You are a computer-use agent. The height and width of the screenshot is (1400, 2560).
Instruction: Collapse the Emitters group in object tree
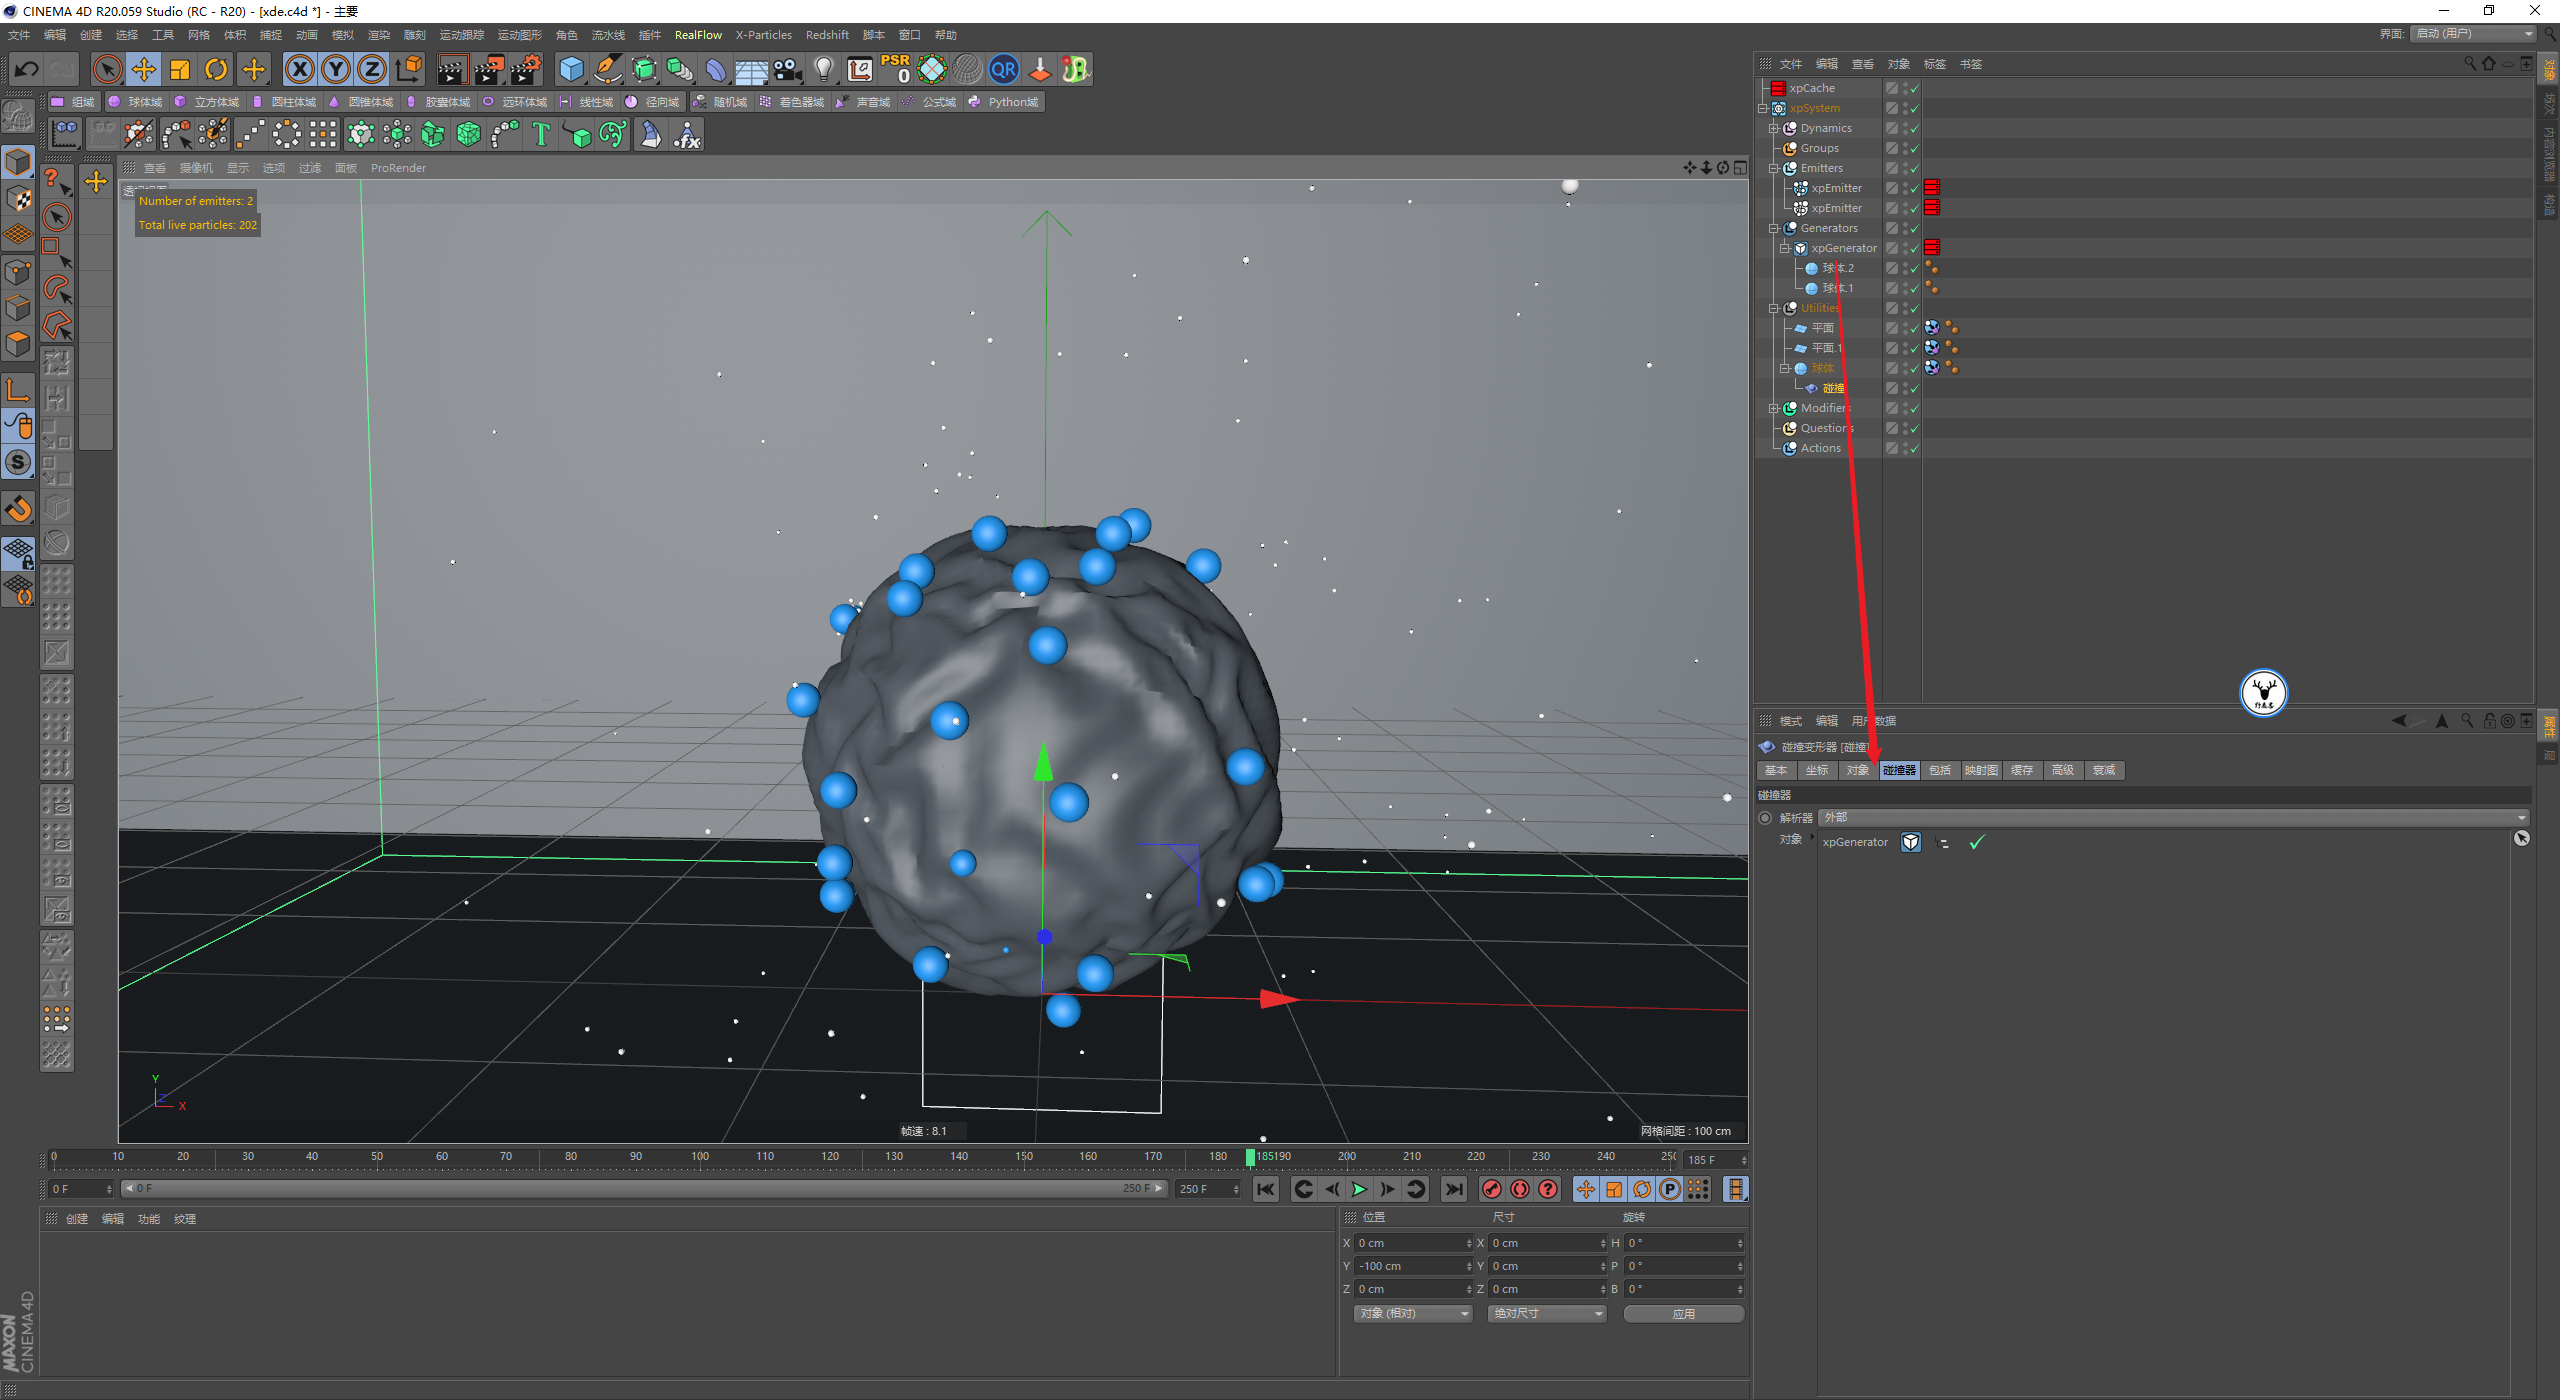[1774, 168]
